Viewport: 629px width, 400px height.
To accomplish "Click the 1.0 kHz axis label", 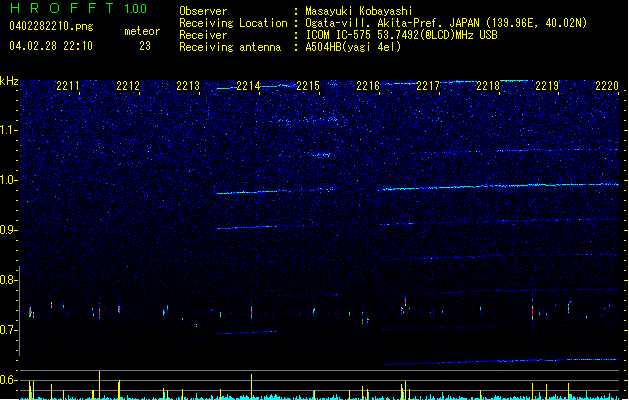I will (8, 181).
